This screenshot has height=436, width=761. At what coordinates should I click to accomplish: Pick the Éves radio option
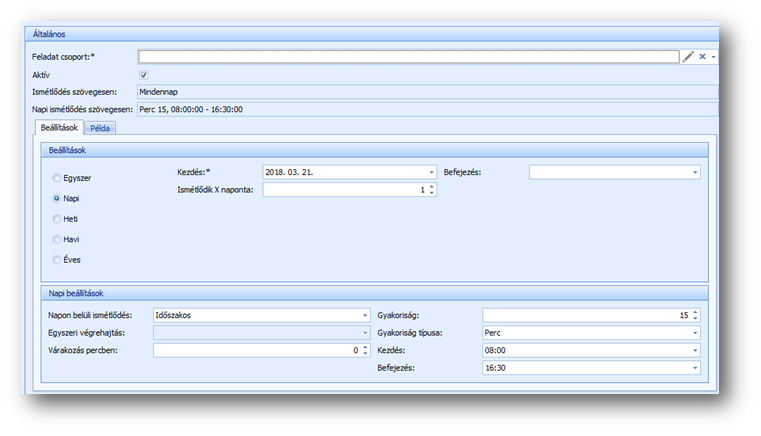click(x=56, y=260)
